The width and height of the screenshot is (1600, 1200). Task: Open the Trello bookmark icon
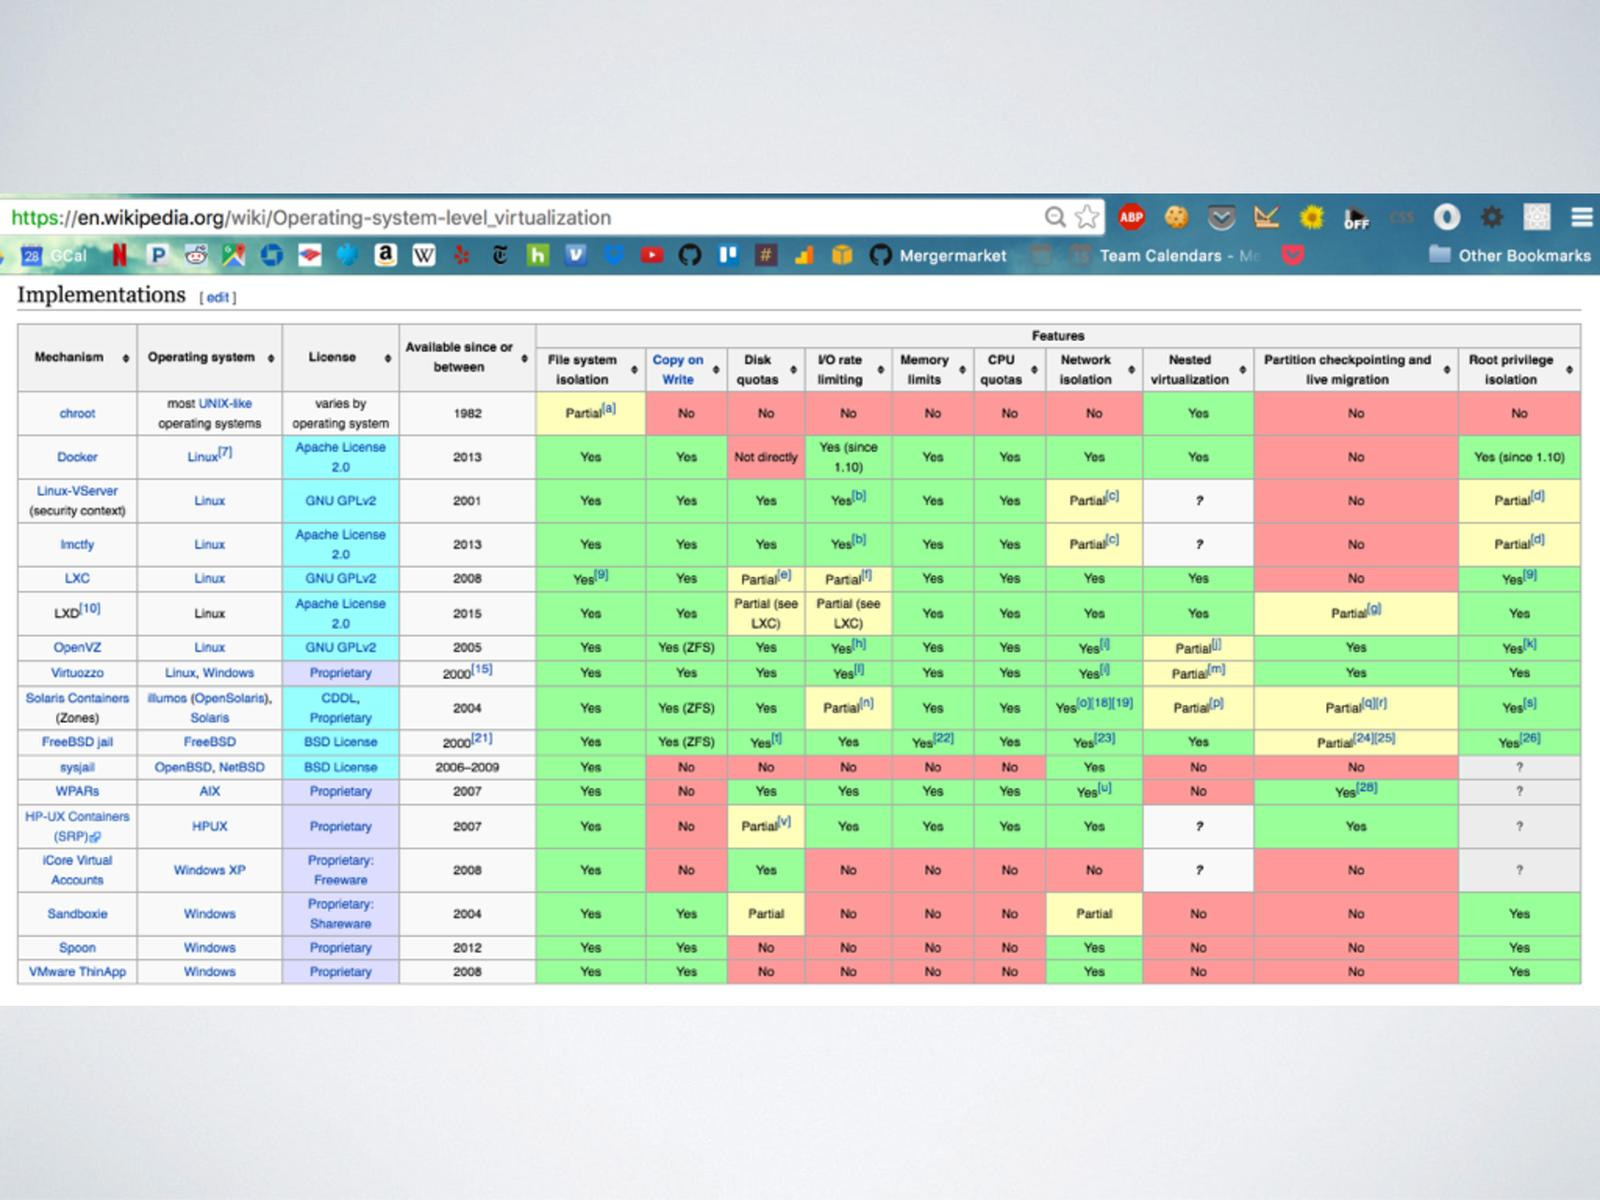pos(728,255)
